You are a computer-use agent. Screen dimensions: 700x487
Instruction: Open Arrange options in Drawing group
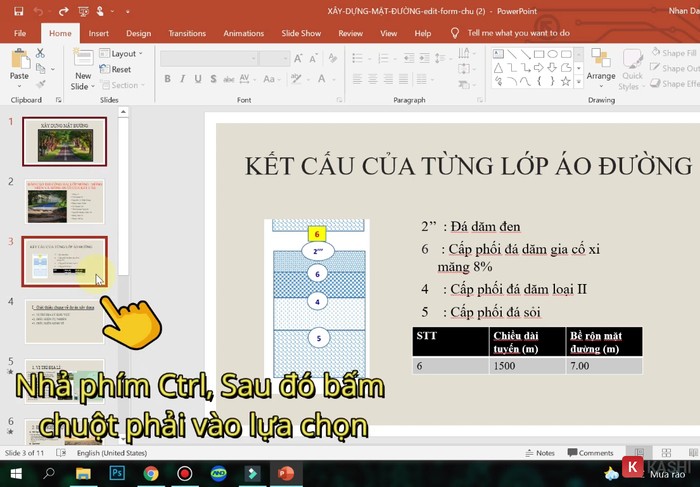coord(600,68)
